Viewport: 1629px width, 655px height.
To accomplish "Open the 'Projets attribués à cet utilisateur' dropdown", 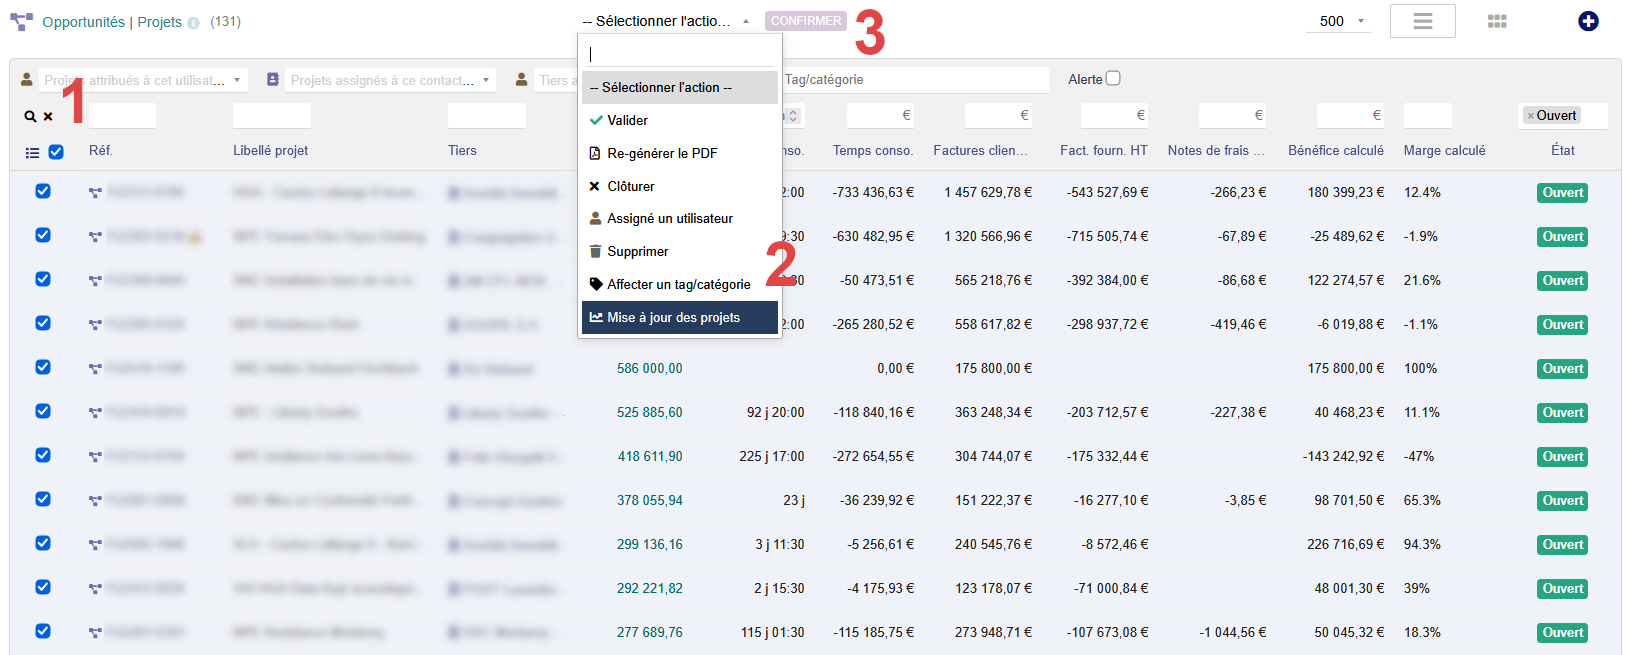I will click(x=141, y=80).
